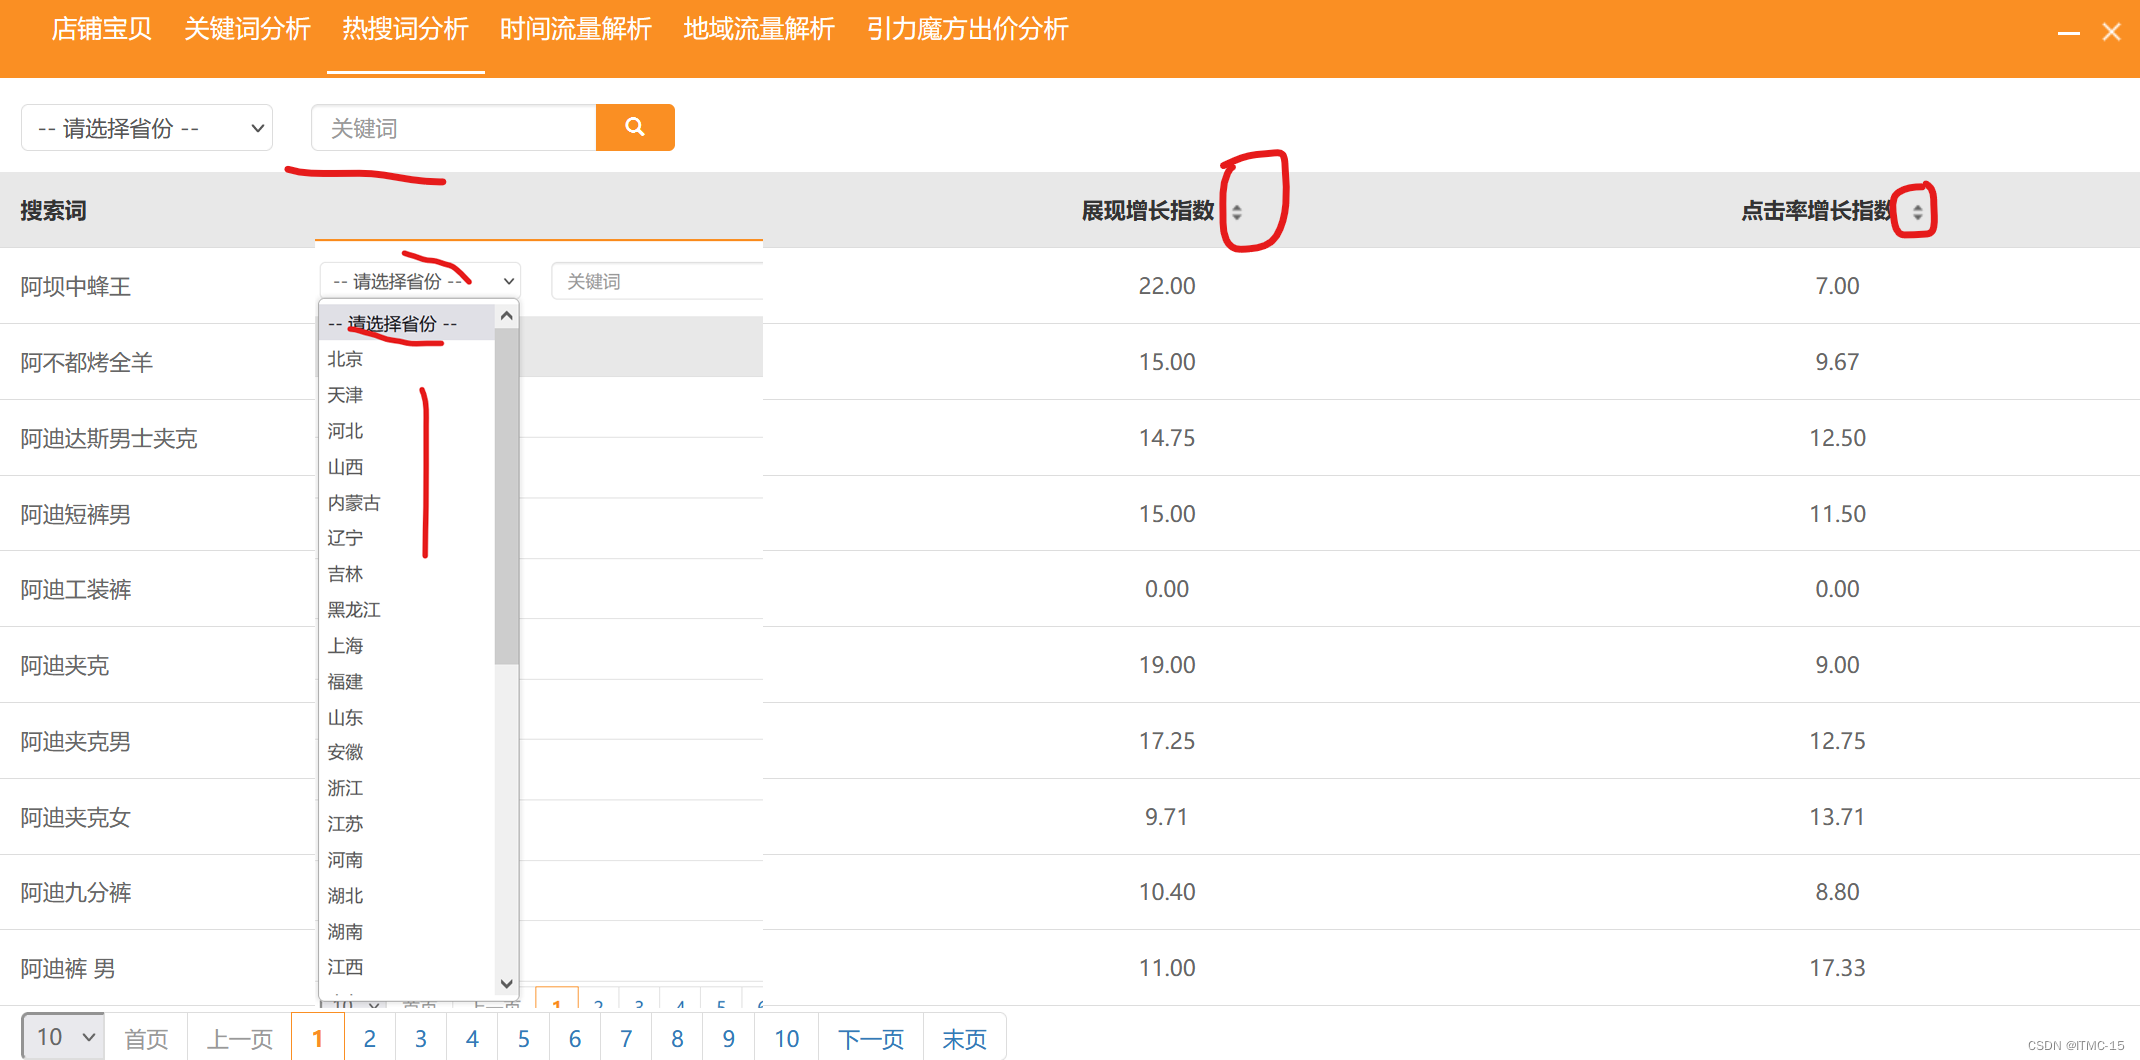Go to 地域流量解析 tab
Viewport: 2140px width, 1060px height.
(x=759, y=30)
